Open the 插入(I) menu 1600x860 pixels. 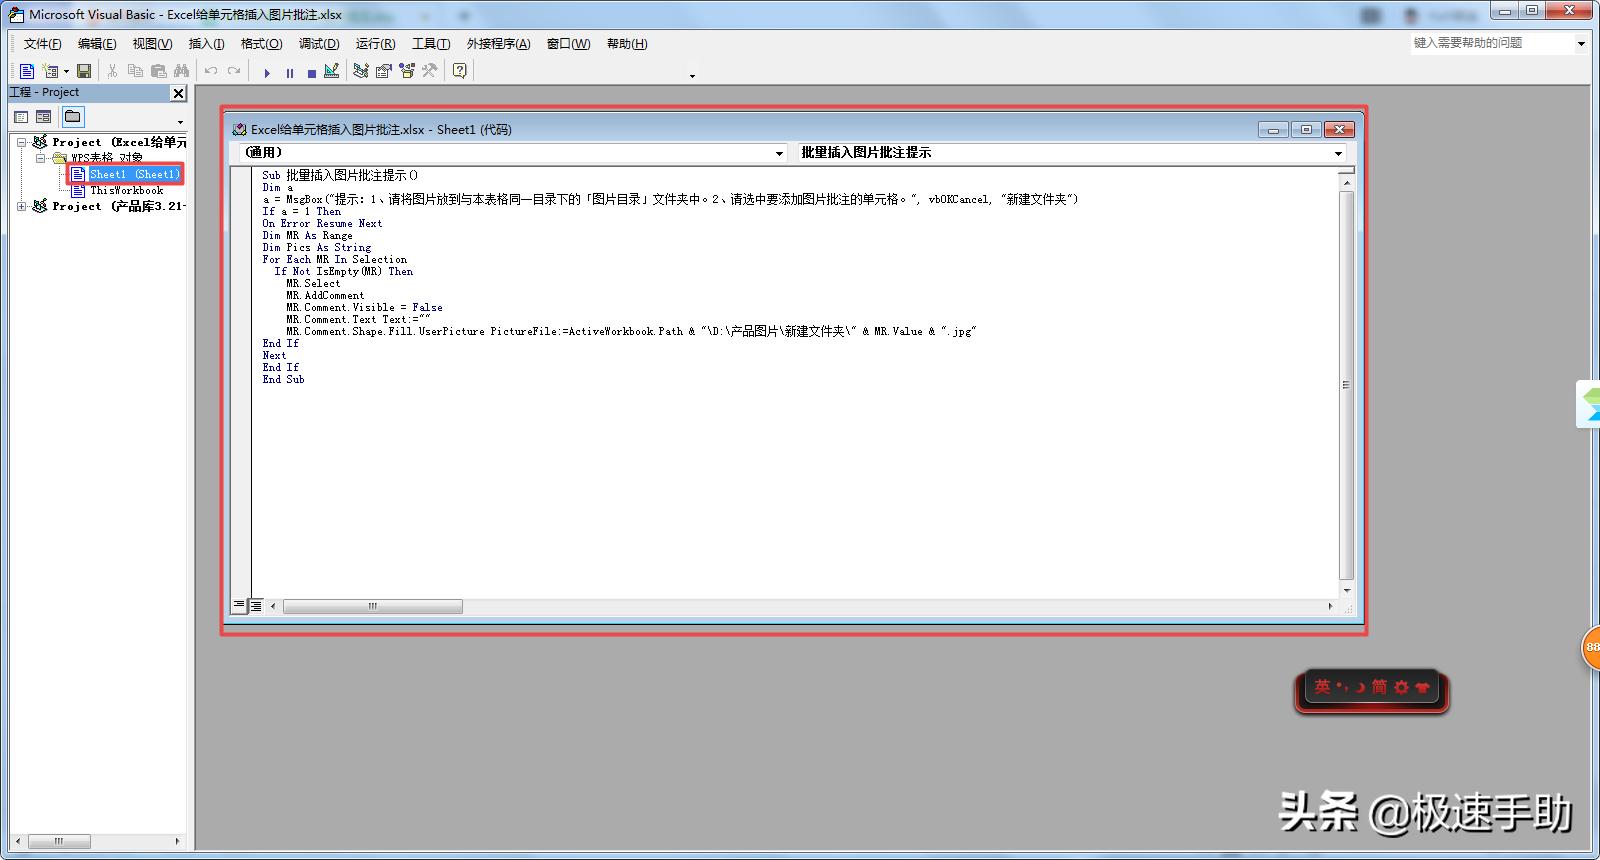(x=206, y=44)
